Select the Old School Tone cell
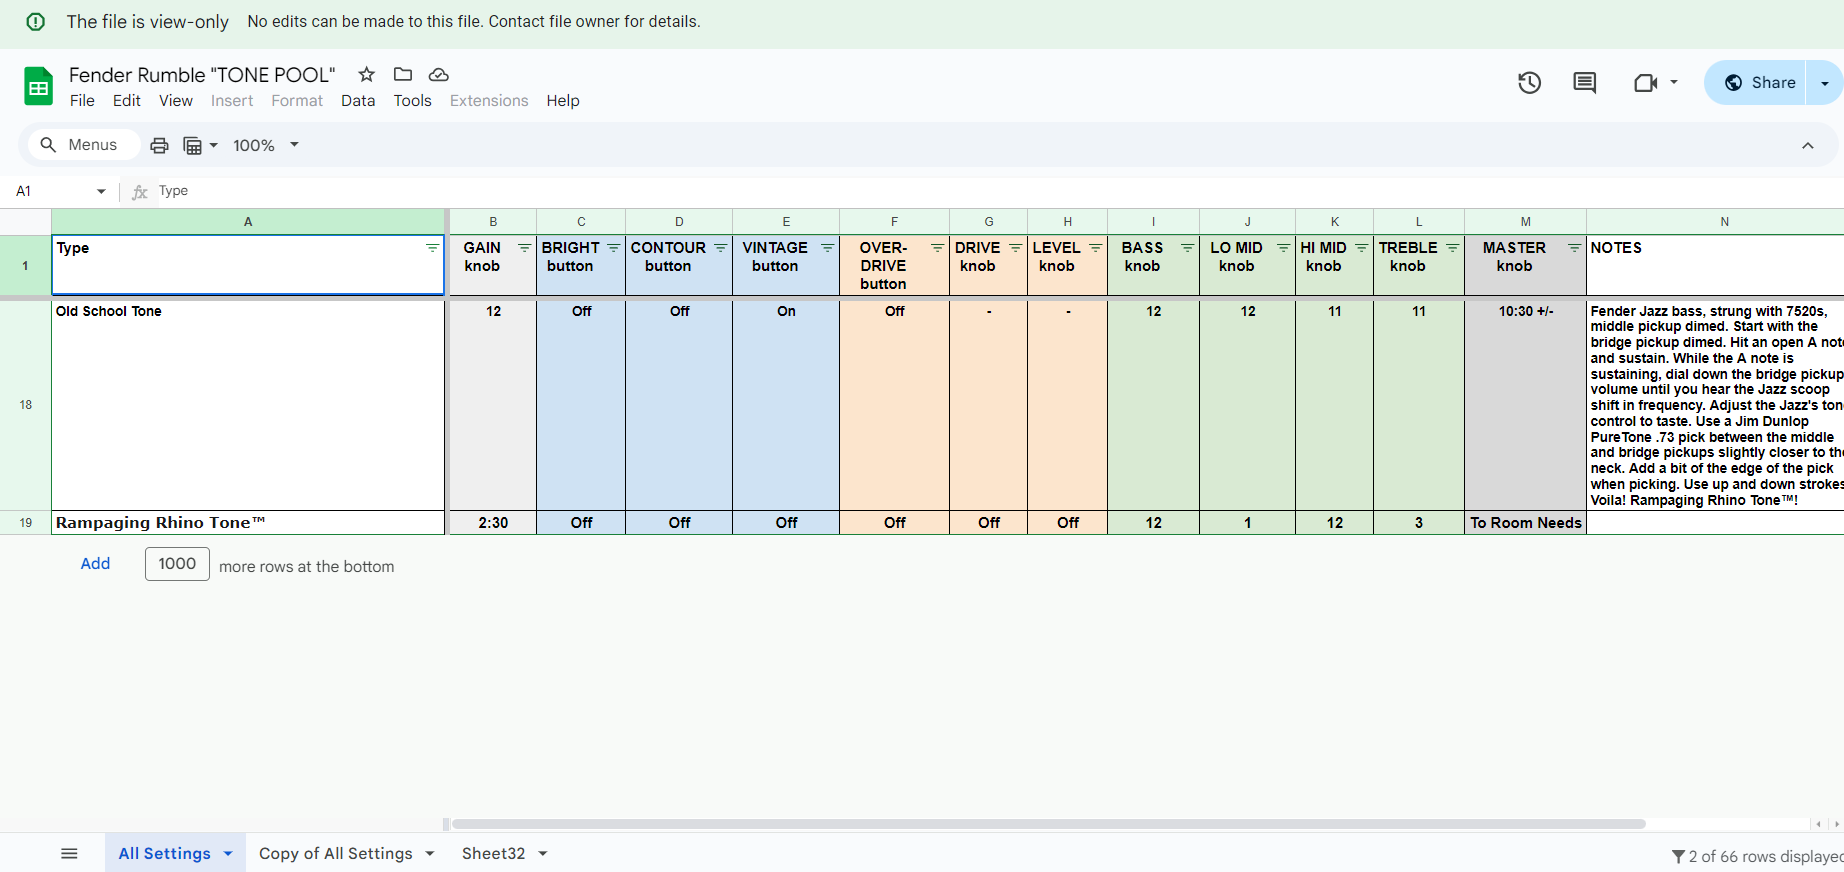 [248, 405]
